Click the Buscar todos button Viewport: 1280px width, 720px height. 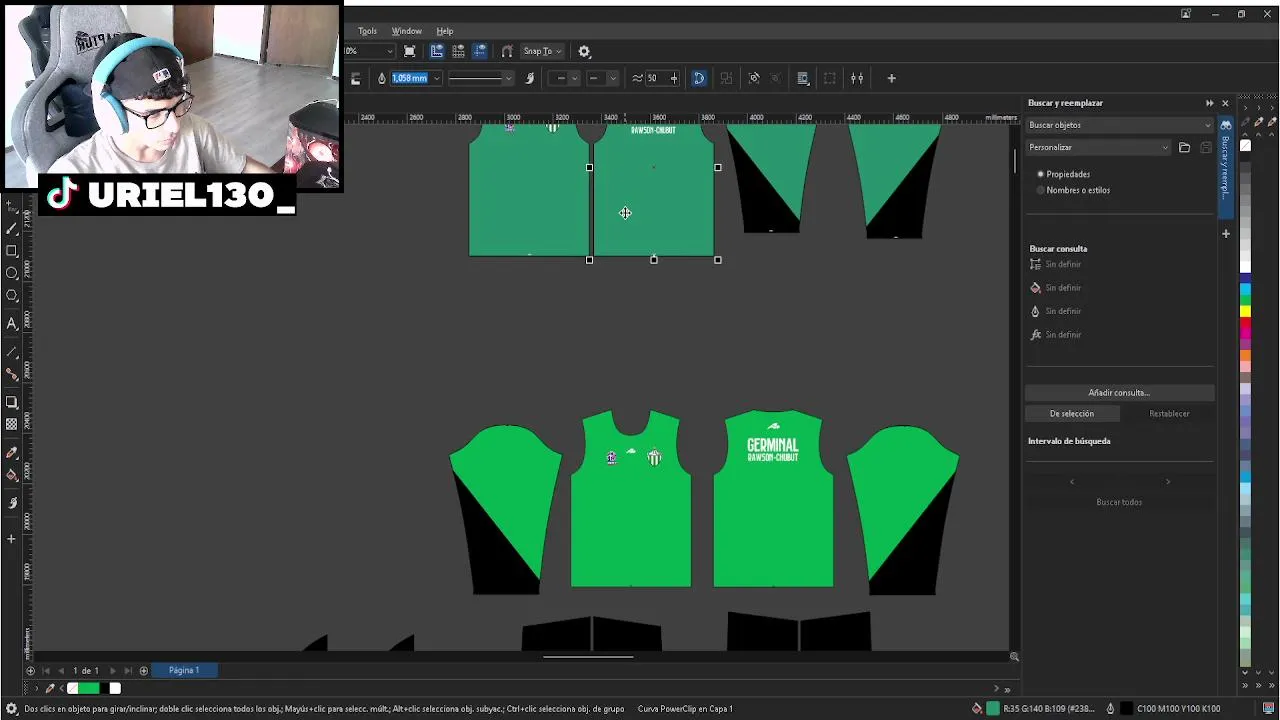click(x=1119, y=502)
